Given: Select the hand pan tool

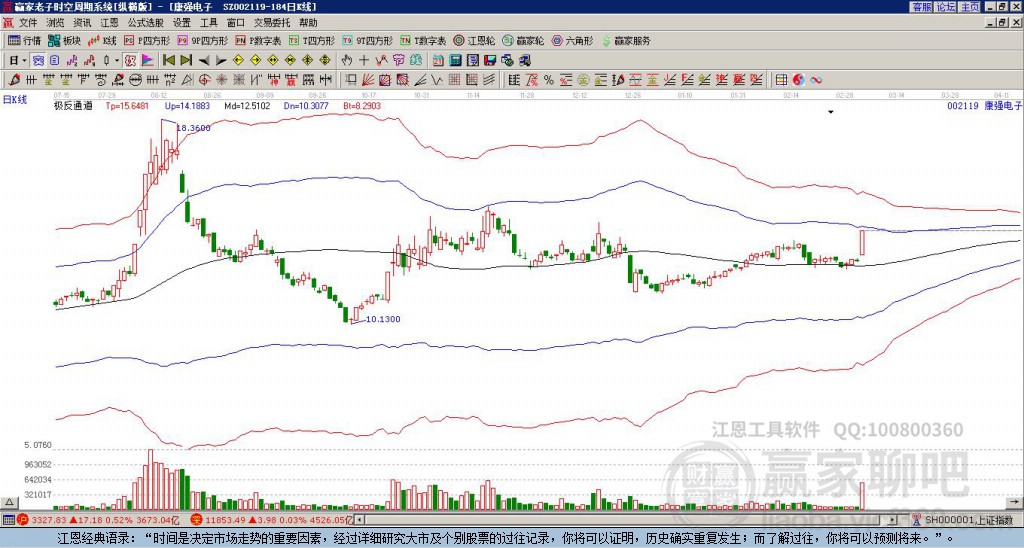Looking at the screenshot, I should pyautogui.click(x=347, y=61).
